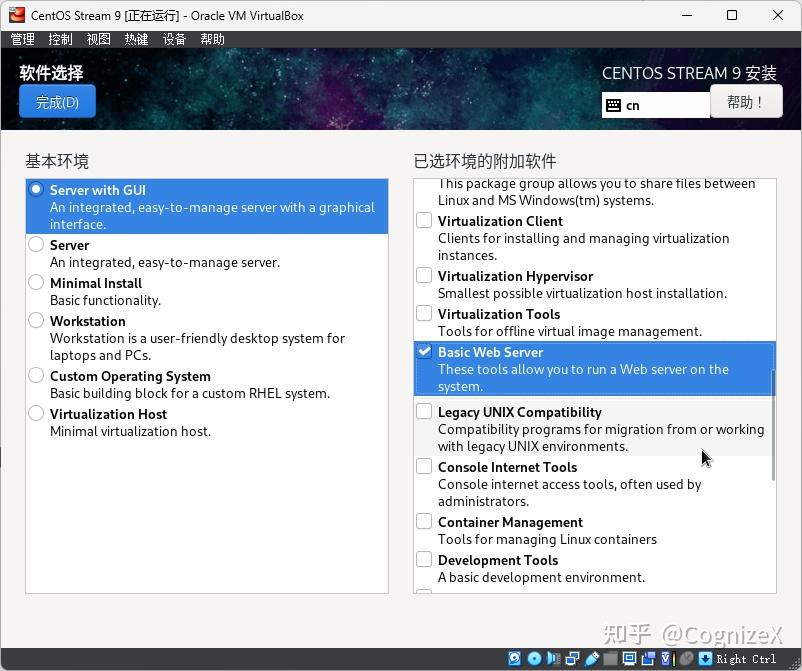
Task: Uncheck the Basic Web Server checkbox
Action: (424, 351)
